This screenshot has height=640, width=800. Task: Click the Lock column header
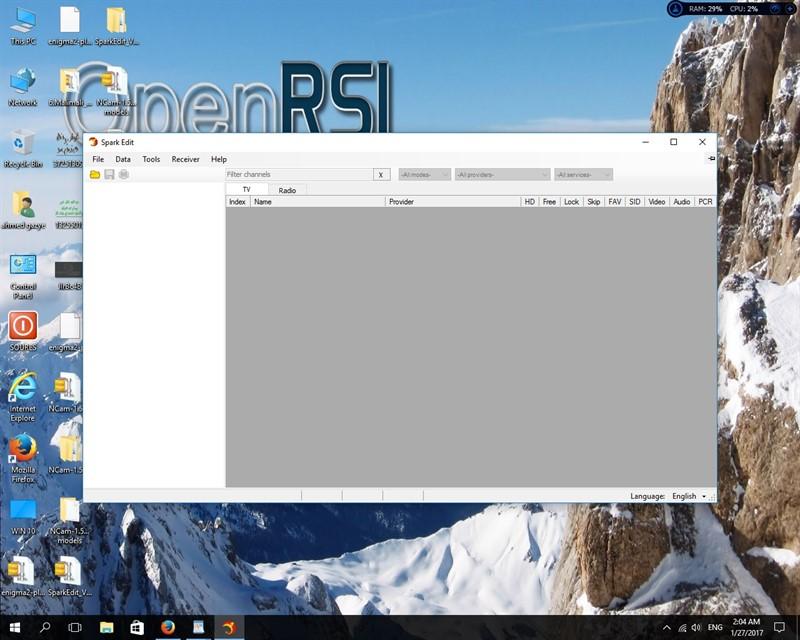571,202
